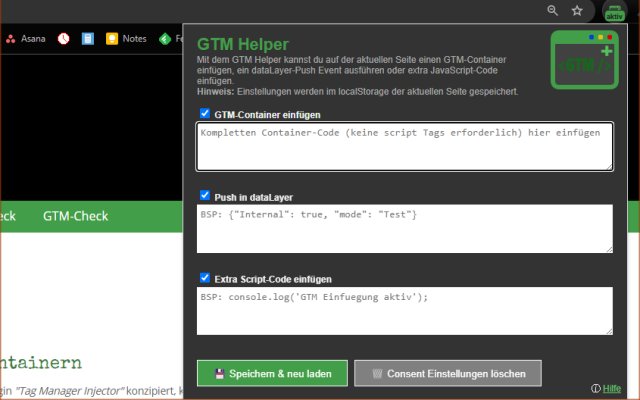This screenshot has width=640, height=400.
Task: Open the green diamond bookmark icon
Action: (x=165, y=39)
